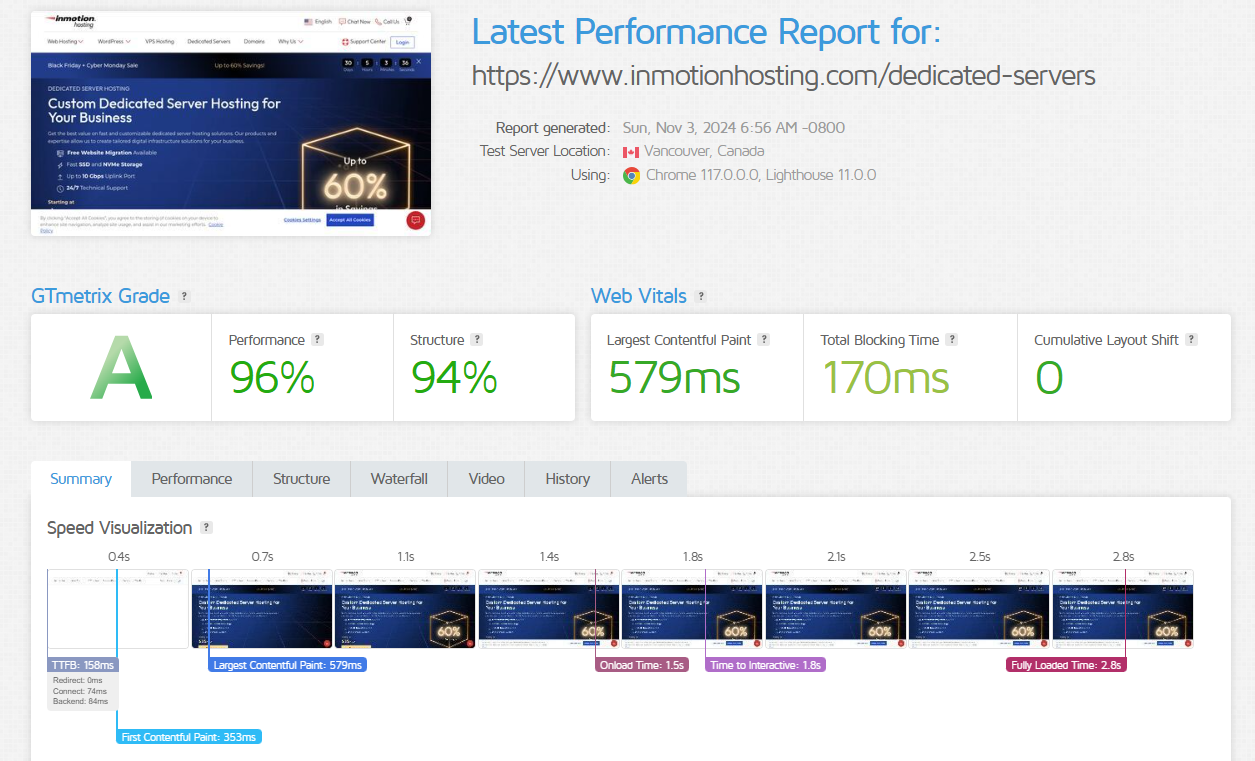The height and width of the screenshot is (761, 1255).
Task: Click the filmstrip frame at 2.8s
Action: [1123, 608]
